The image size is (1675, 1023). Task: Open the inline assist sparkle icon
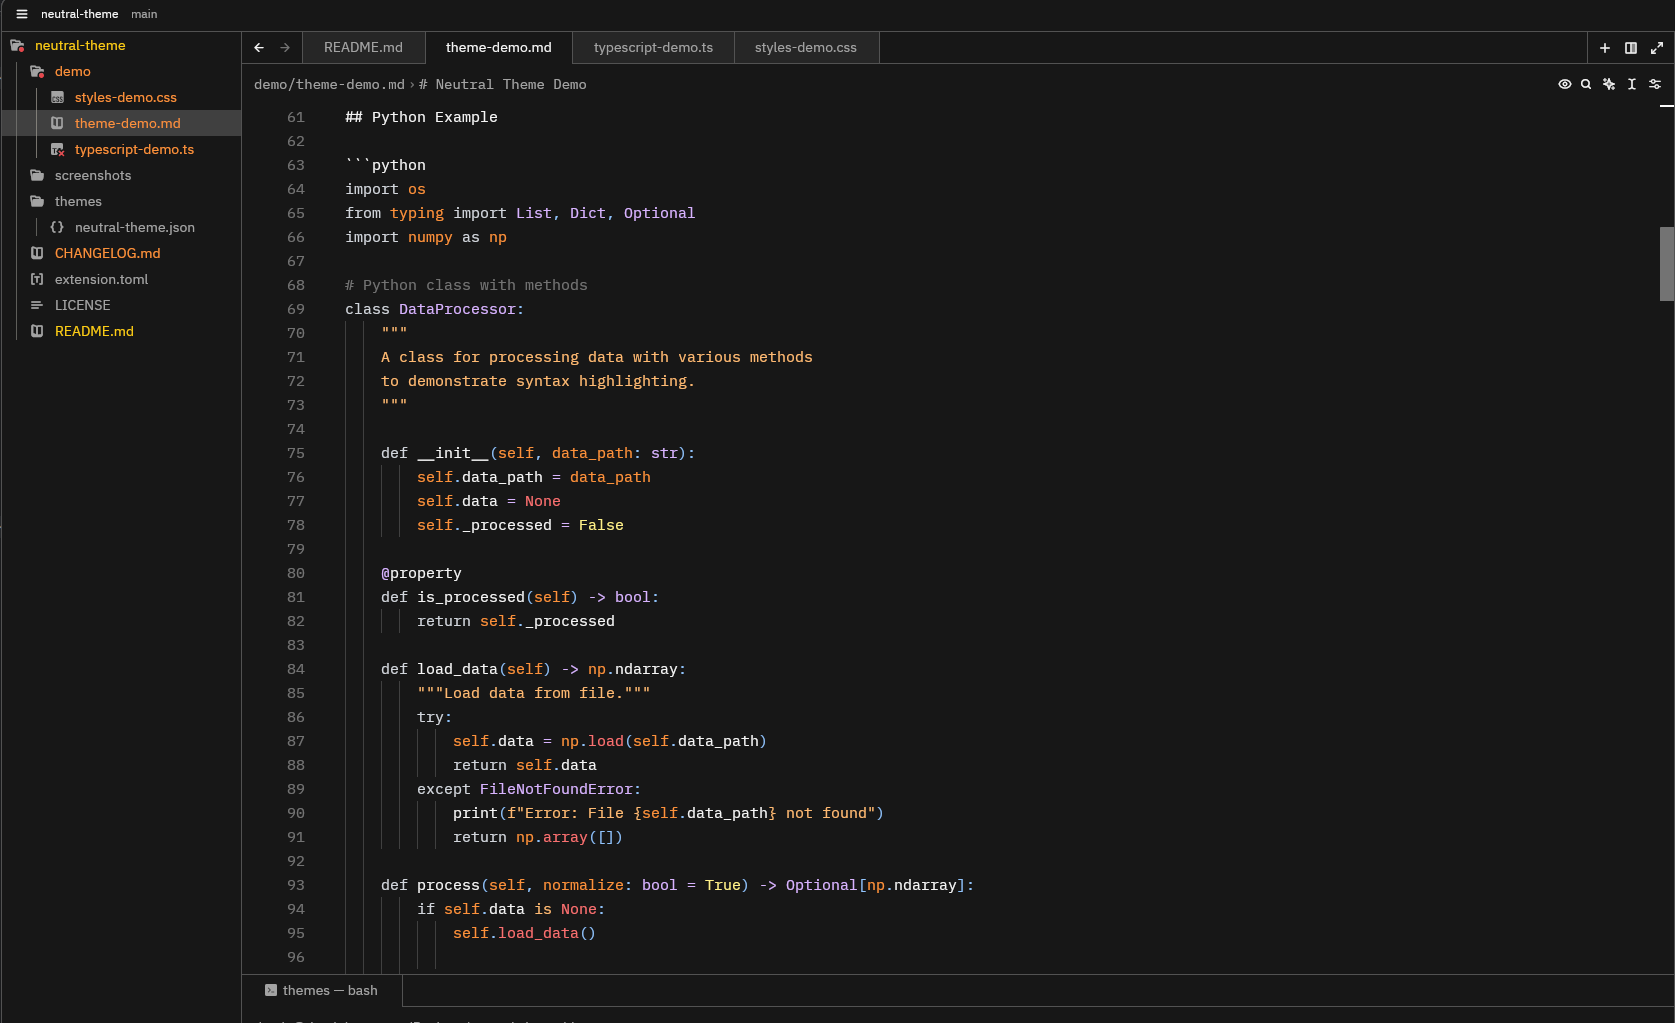pos(1609,84)
